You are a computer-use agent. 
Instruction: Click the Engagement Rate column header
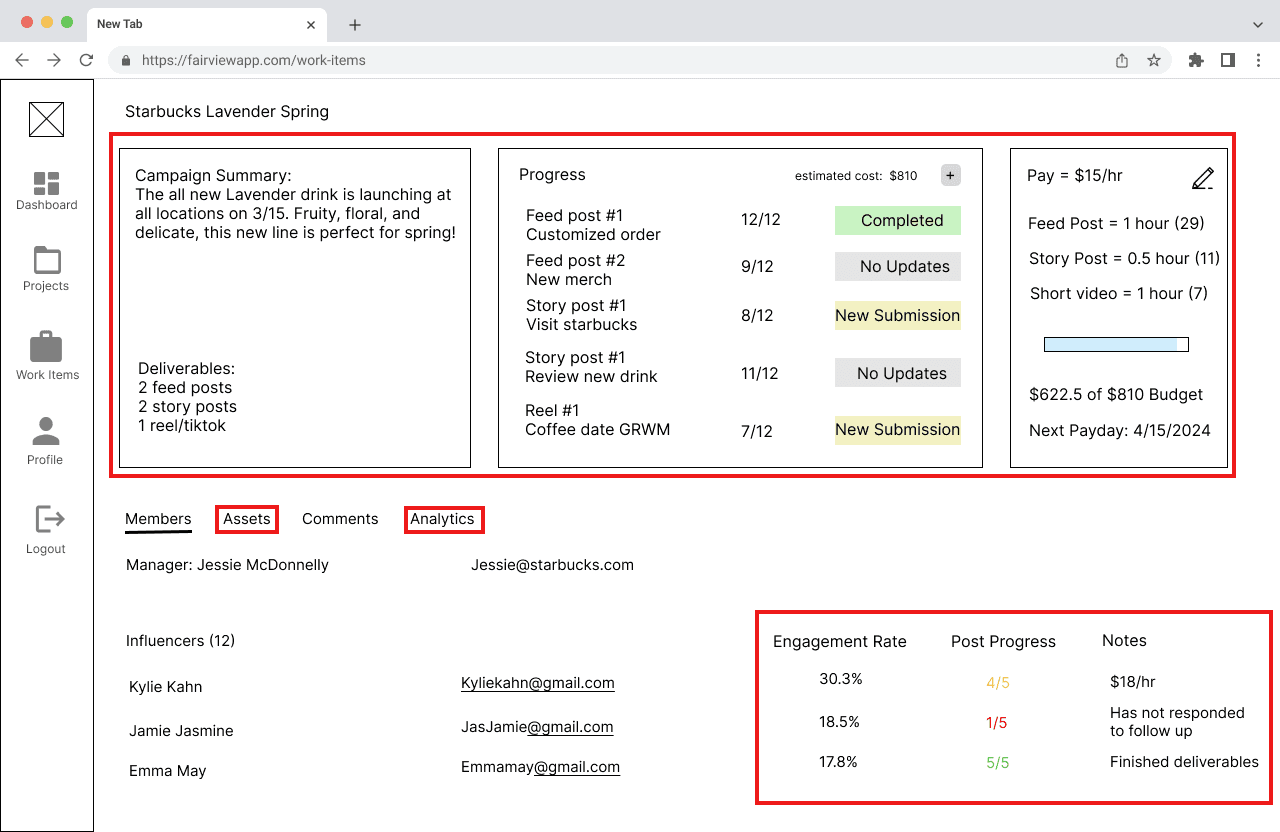click(840, 642)
